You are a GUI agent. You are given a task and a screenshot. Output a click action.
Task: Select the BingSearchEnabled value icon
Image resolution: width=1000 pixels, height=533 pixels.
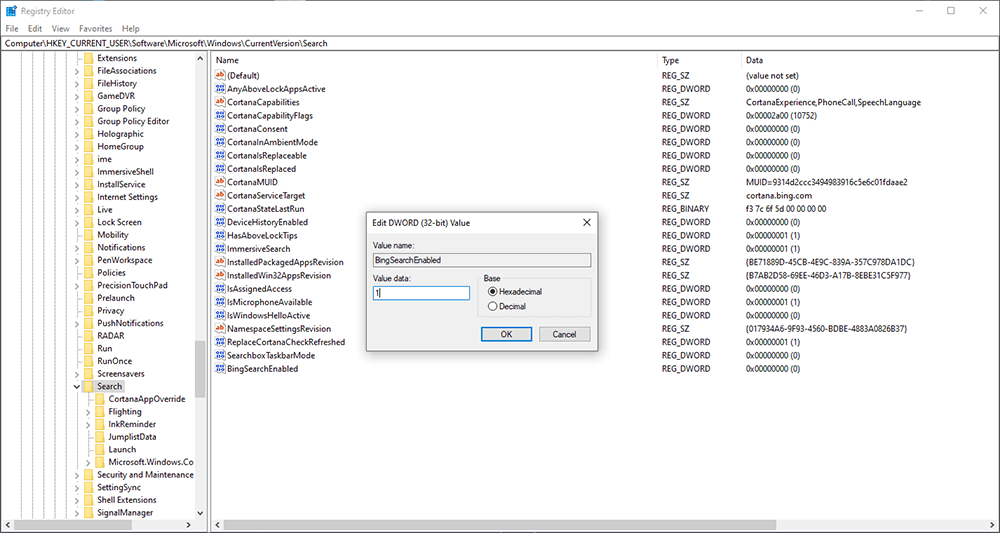[221, 369]
